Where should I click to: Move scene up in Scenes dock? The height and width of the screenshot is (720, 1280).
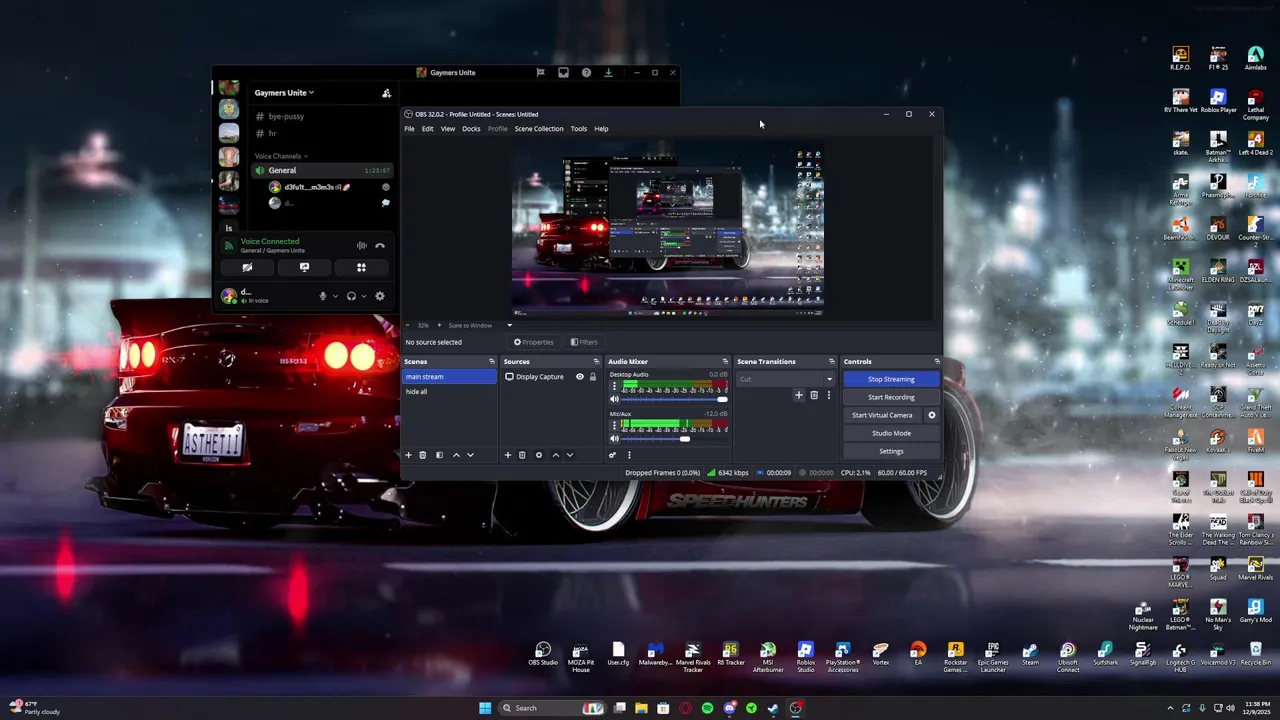[x=456, y=455]
